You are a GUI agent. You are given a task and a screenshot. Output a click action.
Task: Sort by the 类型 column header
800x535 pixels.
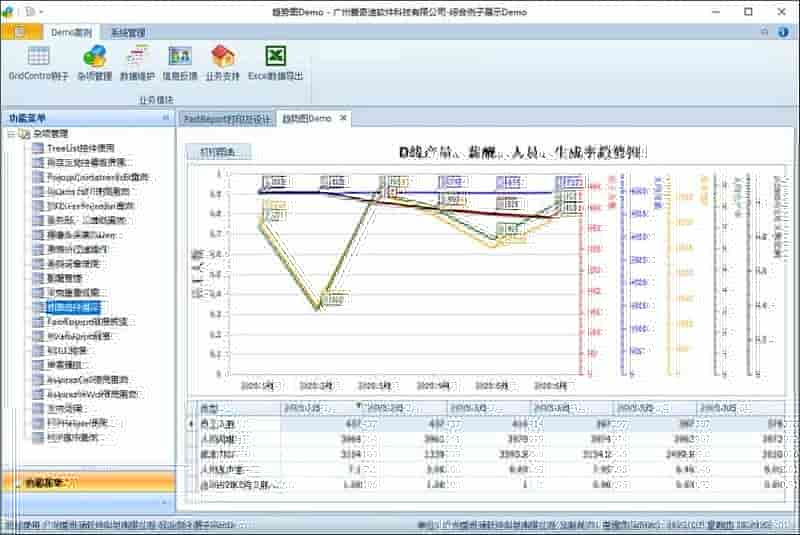tap(239, 408)
